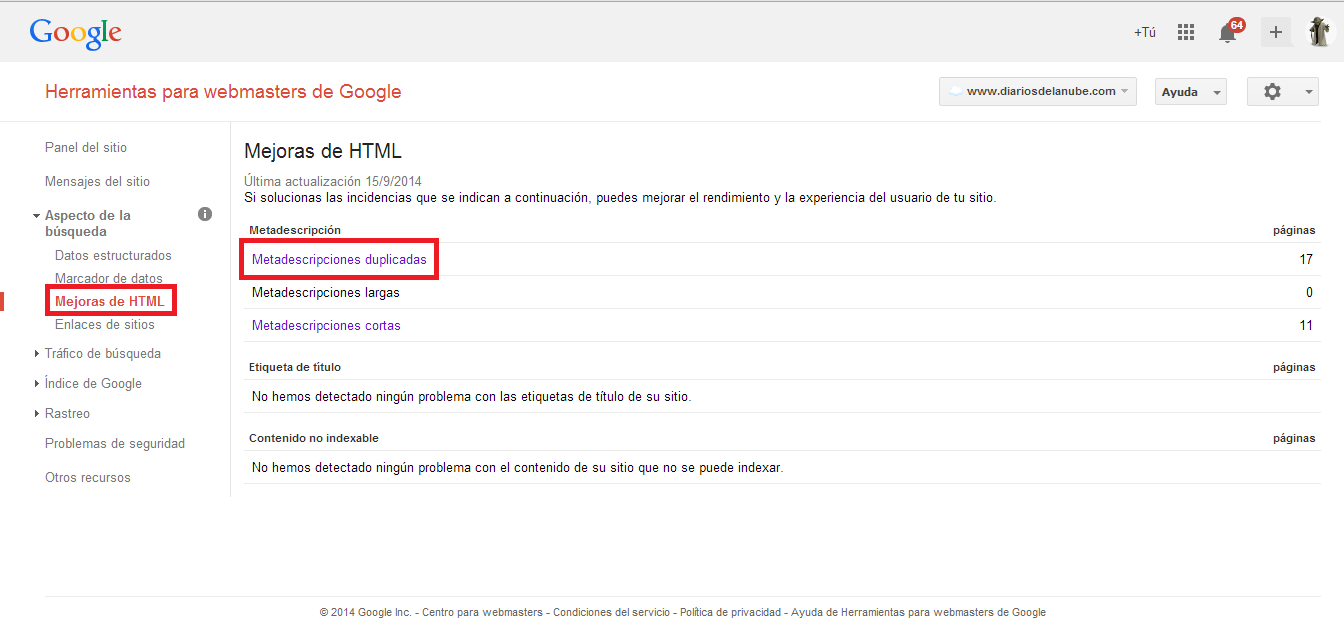Open the www.diariosdelanube.com site selector
The width and height of the screenshot is (1344, 623).
click(1038, 91)
